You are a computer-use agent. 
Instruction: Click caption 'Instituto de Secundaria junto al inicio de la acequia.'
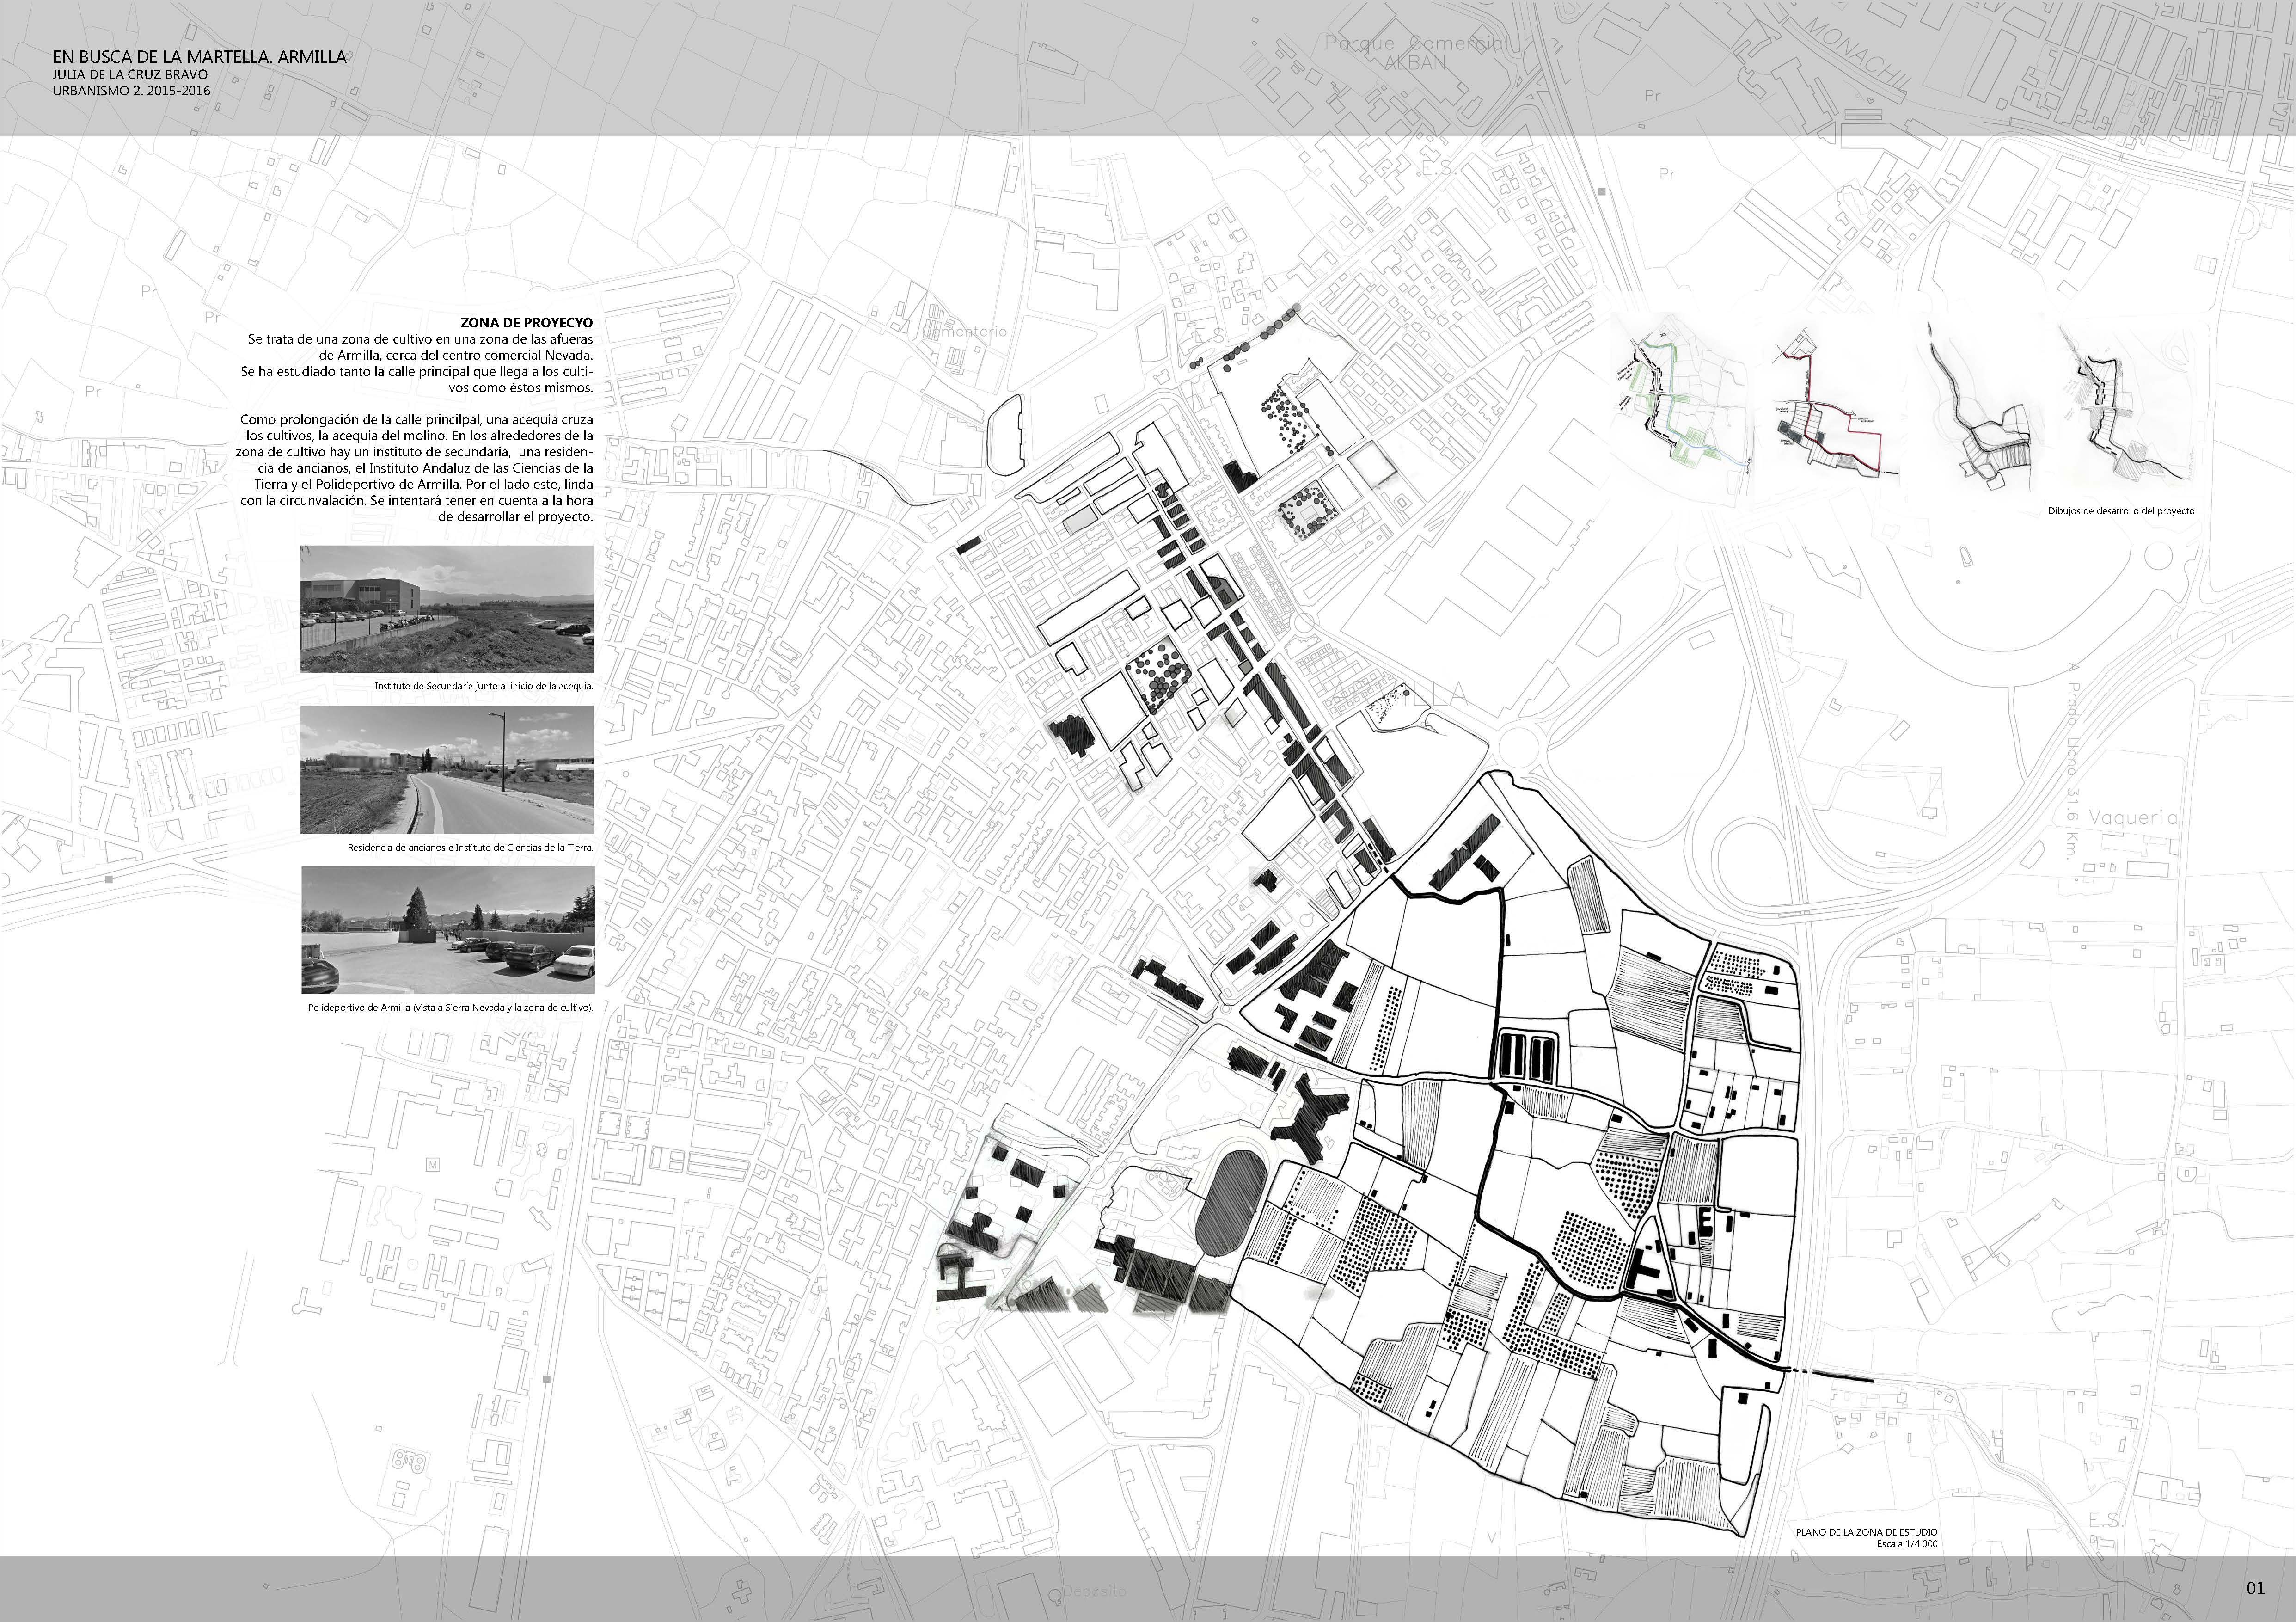point(484,687)
